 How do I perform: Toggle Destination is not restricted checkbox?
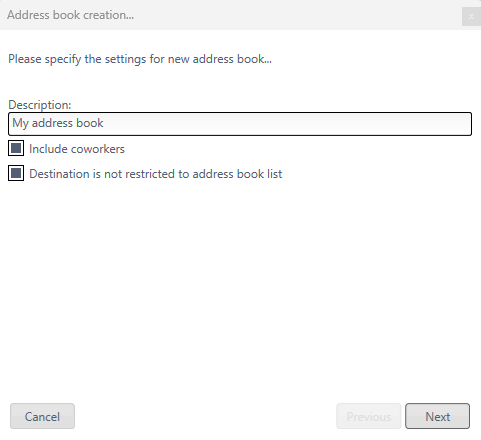point(16,173)
